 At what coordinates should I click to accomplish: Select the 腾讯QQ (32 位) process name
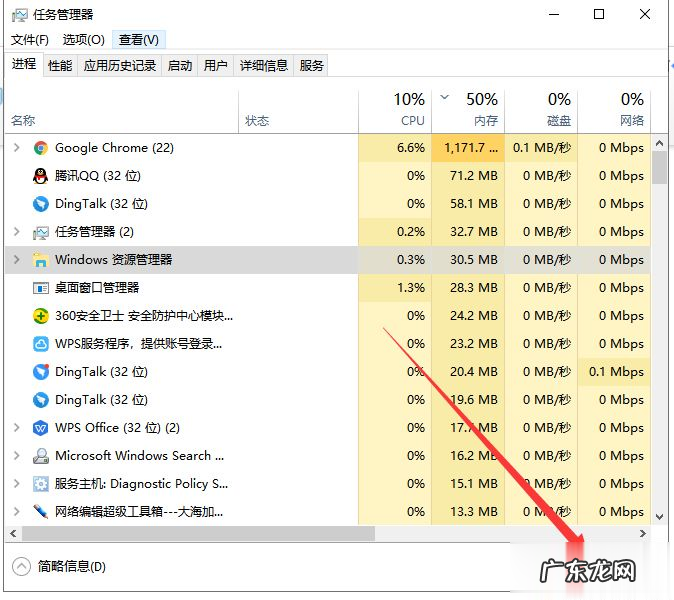98,176
